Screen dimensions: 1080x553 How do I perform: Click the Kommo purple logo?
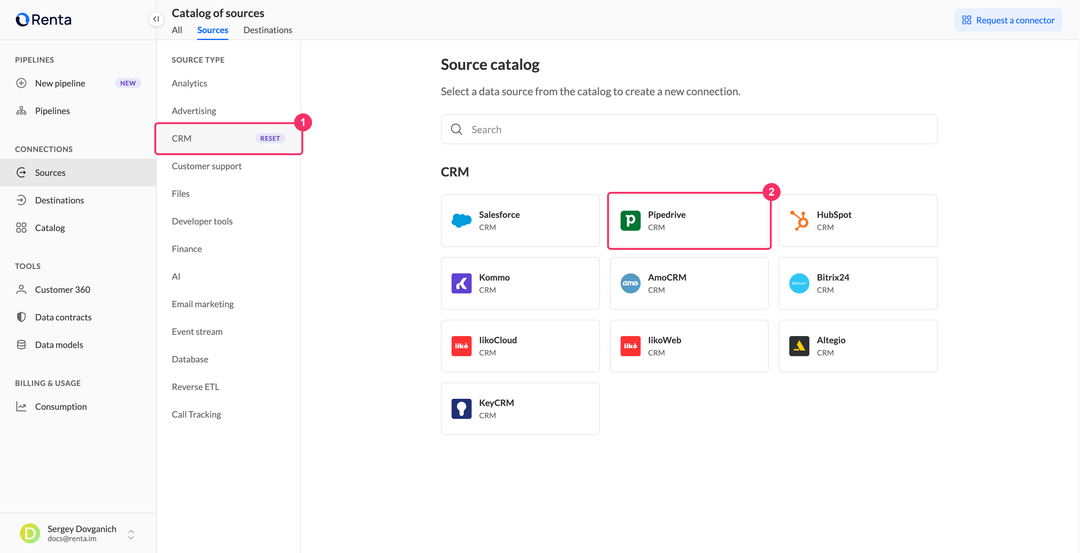tap(461, 283)
